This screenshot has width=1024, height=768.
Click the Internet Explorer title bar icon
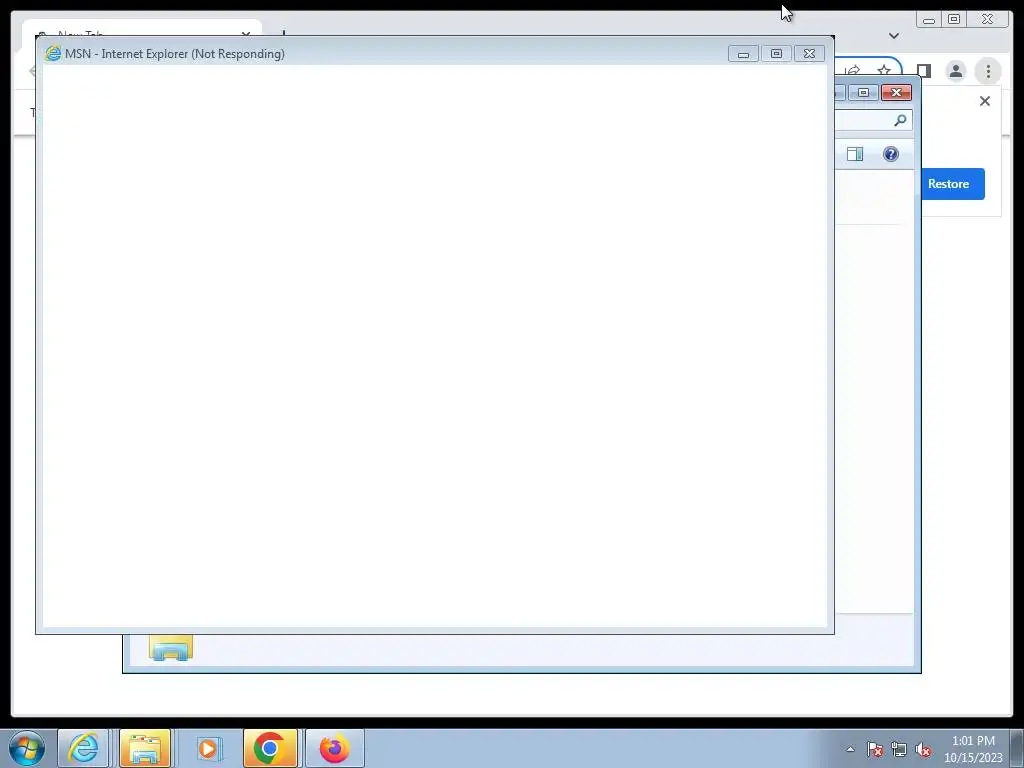[52, 54]
